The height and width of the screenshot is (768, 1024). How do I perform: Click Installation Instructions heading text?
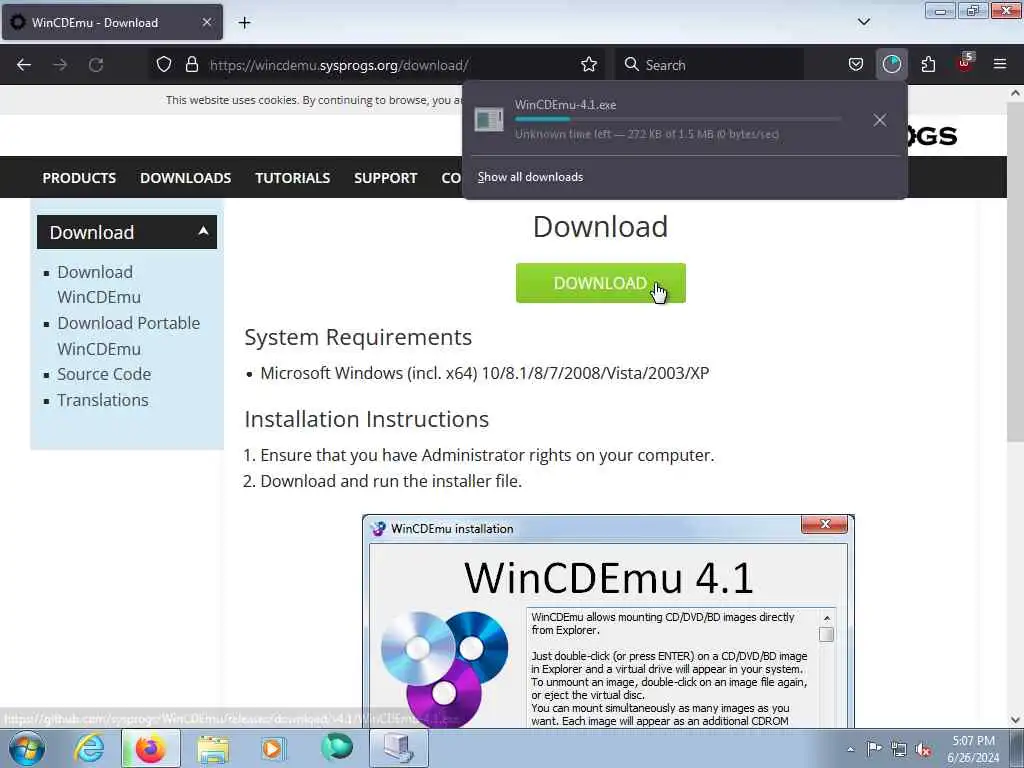pyautogui.click(x=366, y=419)
